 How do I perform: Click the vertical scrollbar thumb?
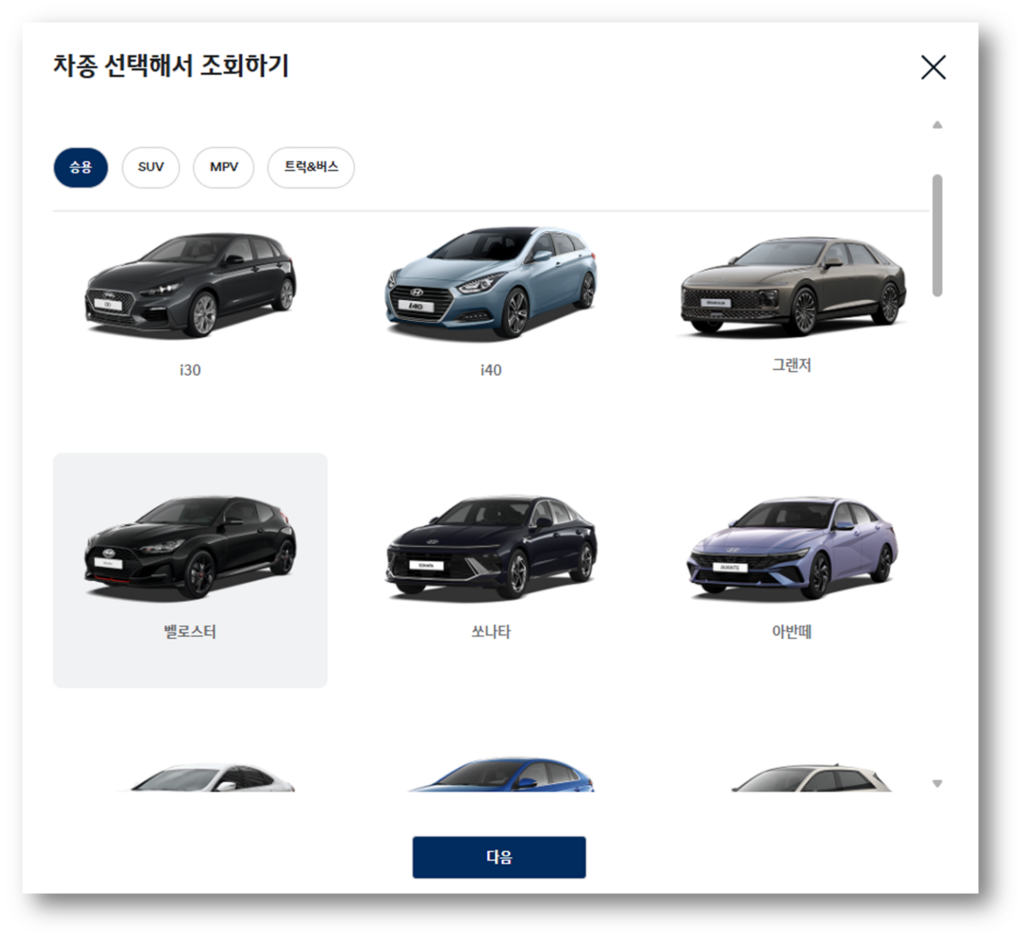(937, 231)
